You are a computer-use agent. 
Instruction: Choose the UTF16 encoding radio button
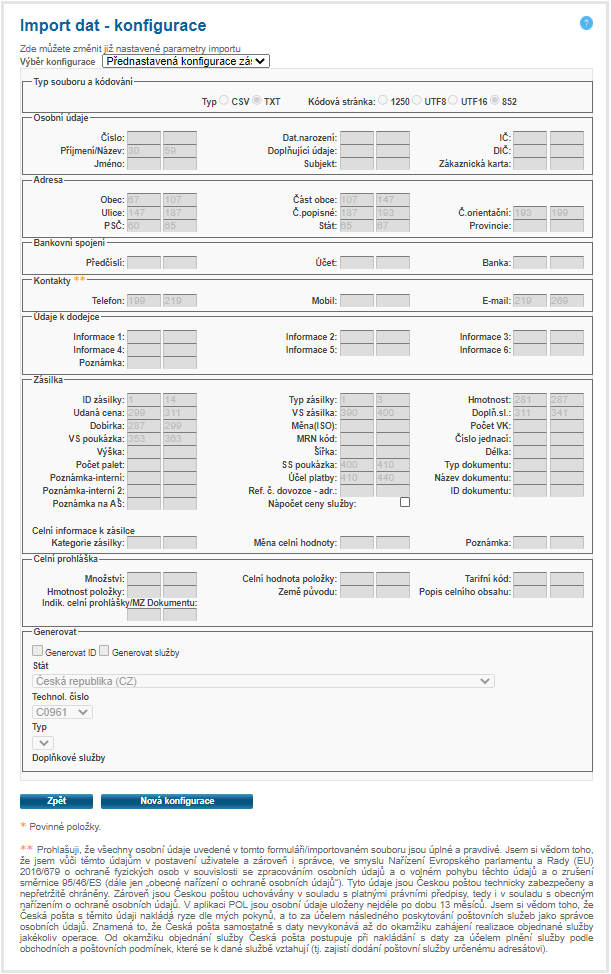[453, 101]
